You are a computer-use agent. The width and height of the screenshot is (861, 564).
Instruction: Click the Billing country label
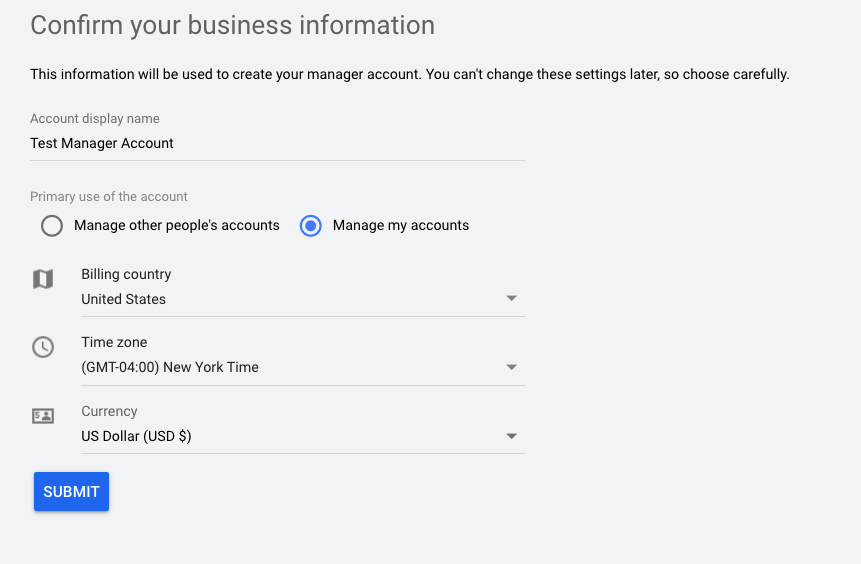coord(126,274)
